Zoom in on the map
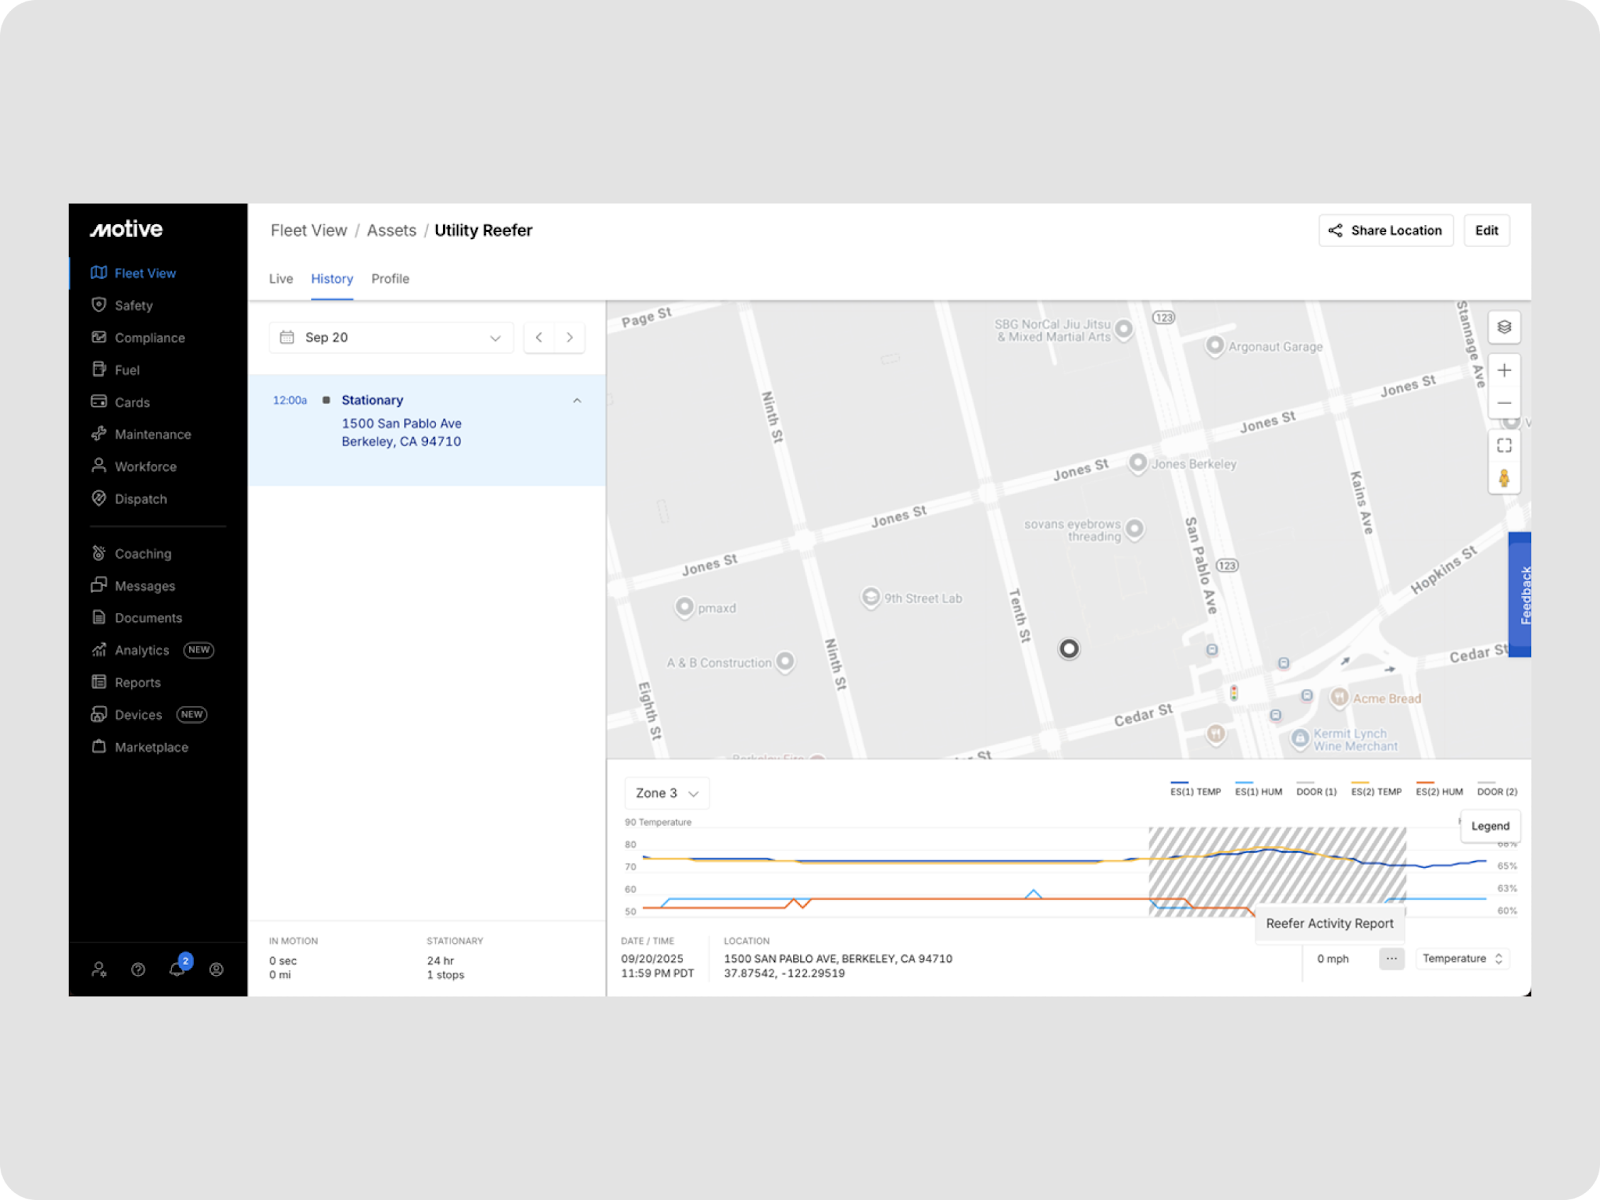The image size is (1600, 1200). coord(1504,370)
